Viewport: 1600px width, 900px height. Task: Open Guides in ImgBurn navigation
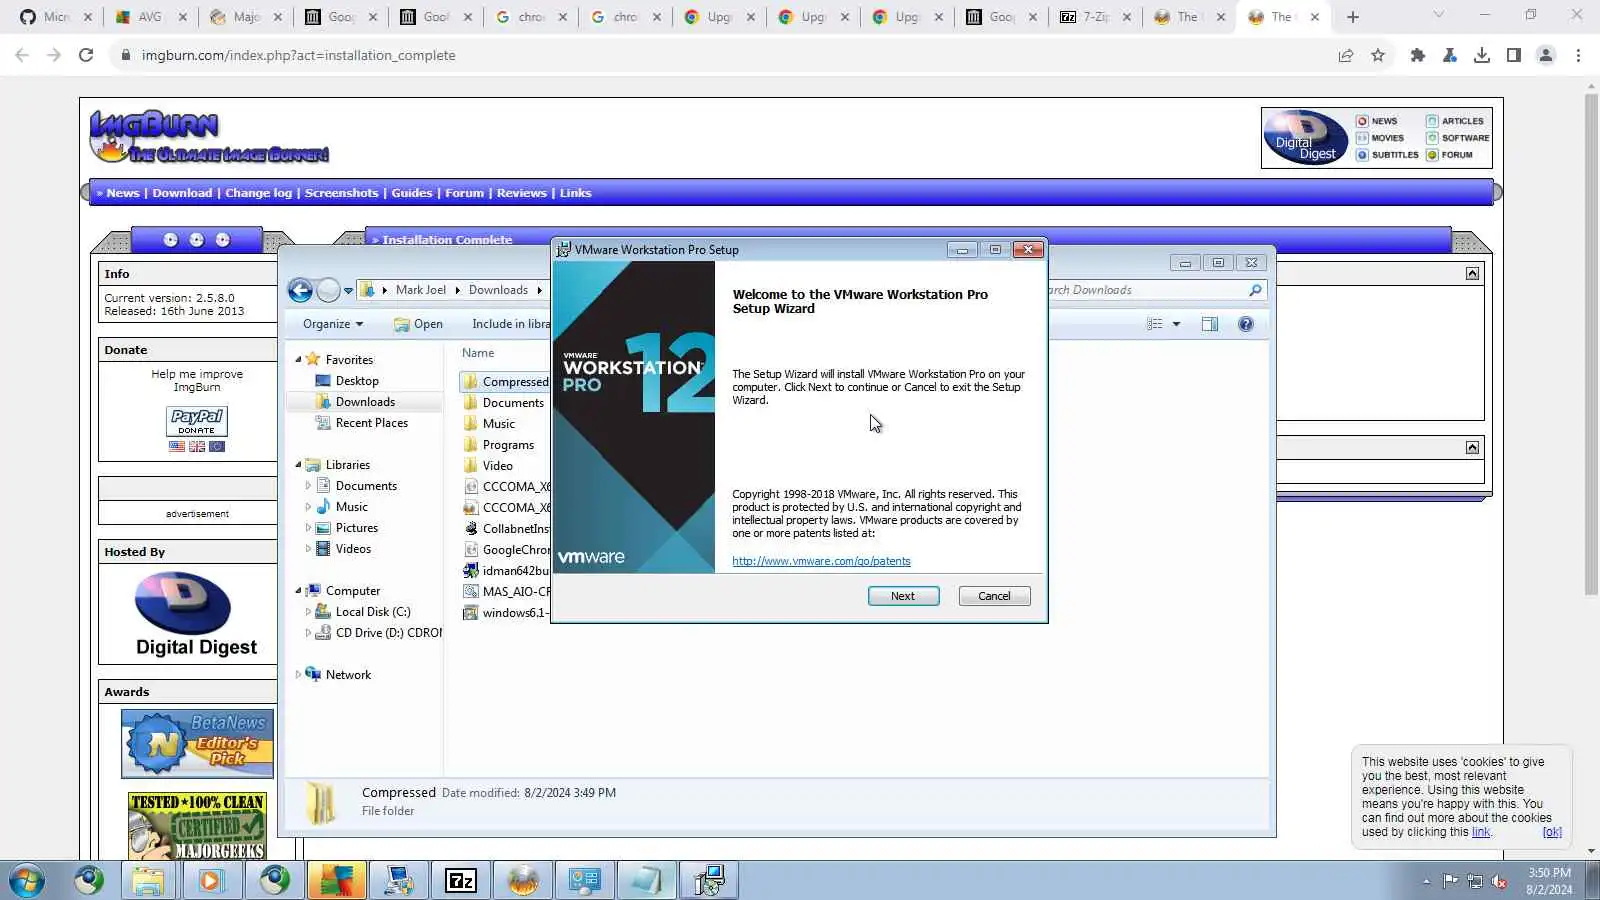coord(412,193)
